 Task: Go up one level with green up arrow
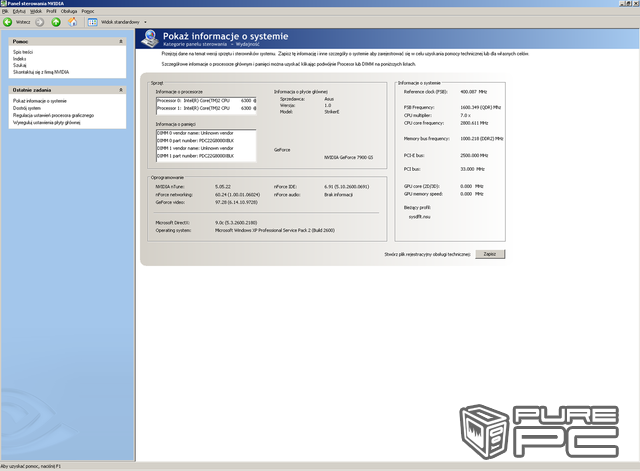(x=56, y=22)
